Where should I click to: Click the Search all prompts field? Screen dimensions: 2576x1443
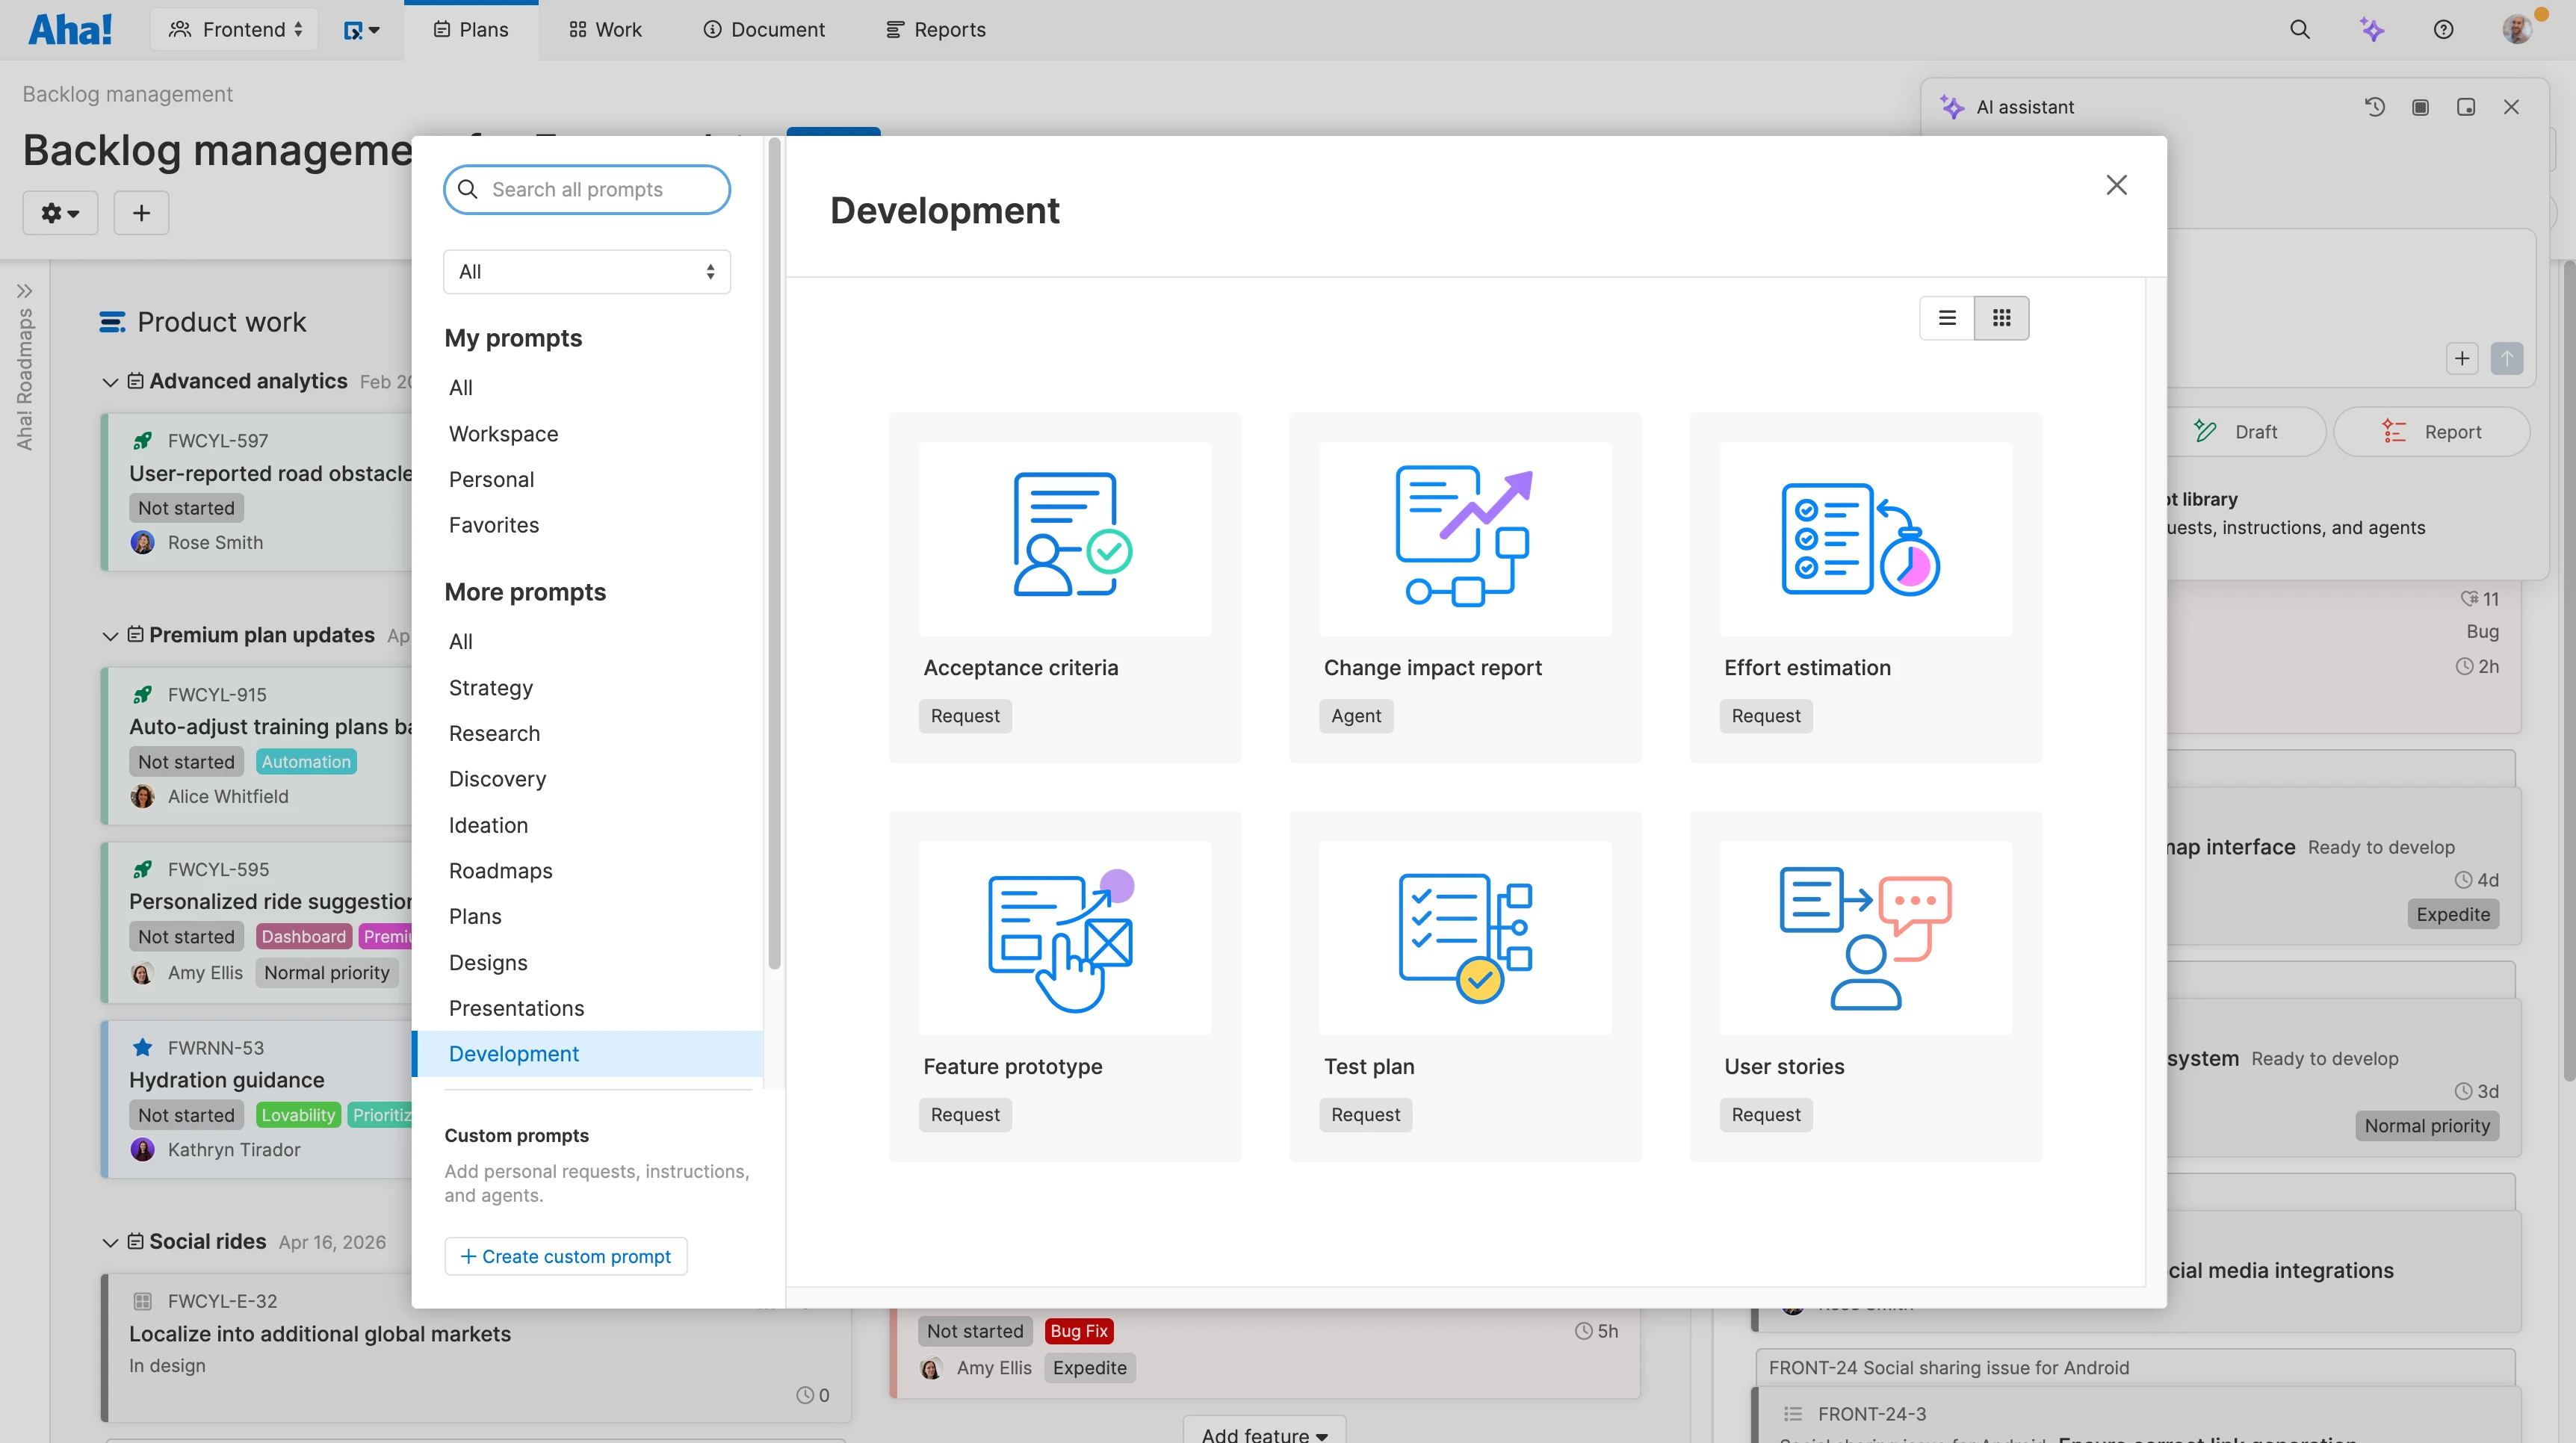click(x=587, y=189)
